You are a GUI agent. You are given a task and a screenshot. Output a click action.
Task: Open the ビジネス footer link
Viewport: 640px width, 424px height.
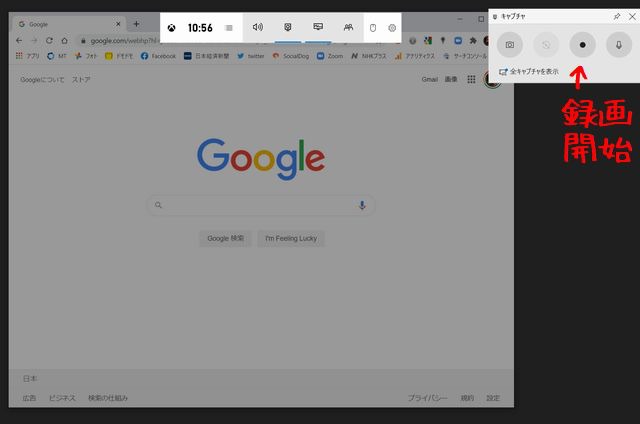62,398
